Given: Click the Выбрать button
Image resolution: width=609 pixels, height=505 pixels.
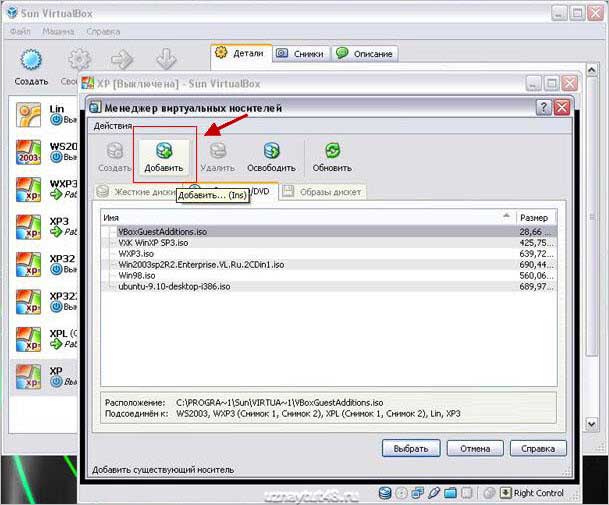Looking at the screenshot, I should 411,449.
